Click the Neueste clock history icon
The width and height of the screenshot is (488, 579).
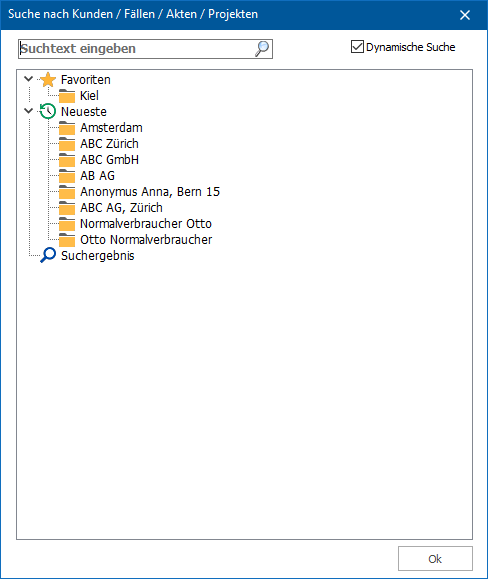48,112
